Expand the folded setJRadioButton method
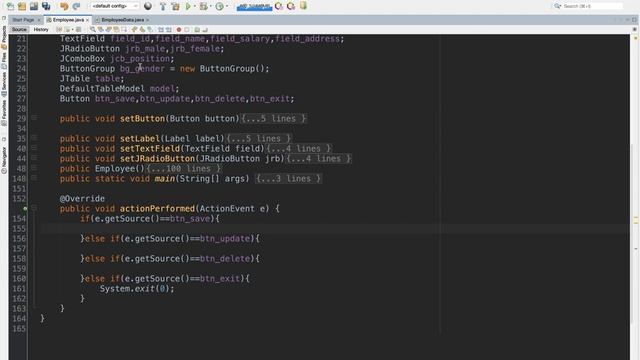This screenshot has height=360, width=640. [34, 158]
